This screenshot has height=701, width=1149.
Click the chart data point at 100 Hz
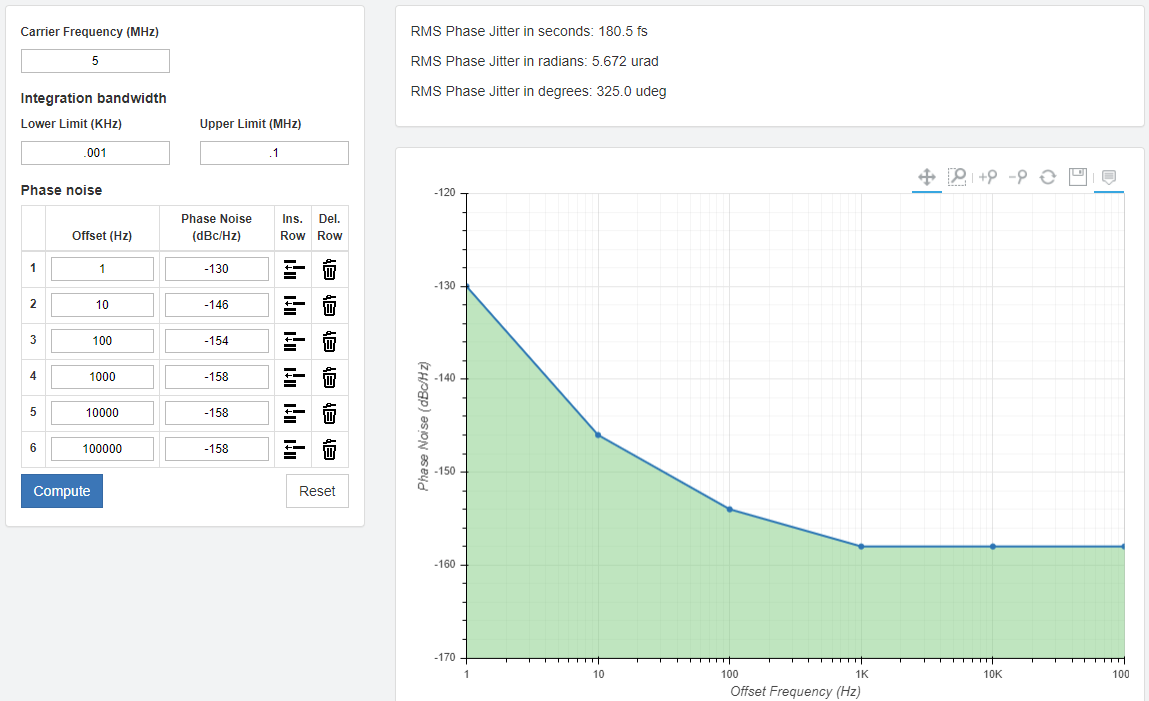(x=730, y=509)
